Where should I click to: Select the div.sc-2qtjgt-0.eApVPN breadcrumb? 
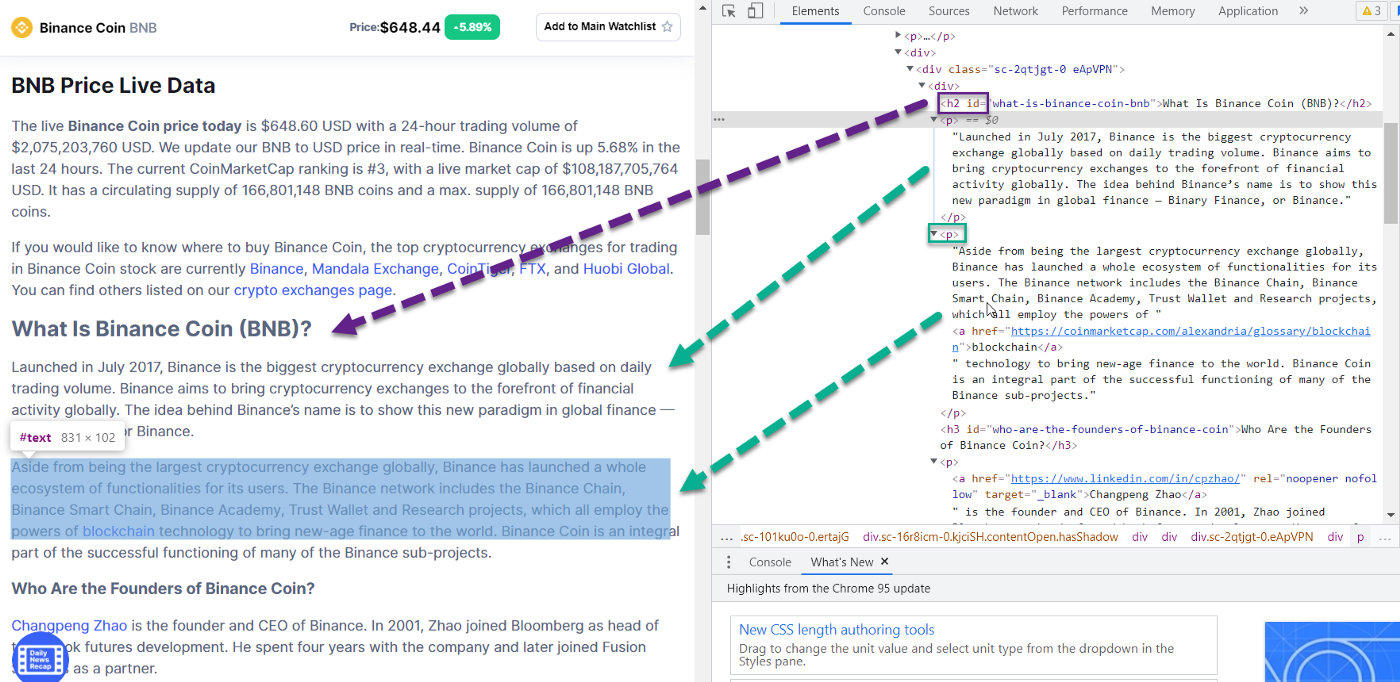click(1251, 537)
